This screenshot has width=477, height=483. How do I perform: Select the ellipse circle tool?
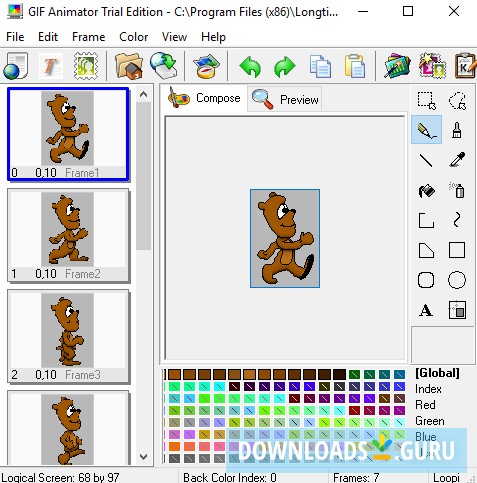(x=457, y=280)
